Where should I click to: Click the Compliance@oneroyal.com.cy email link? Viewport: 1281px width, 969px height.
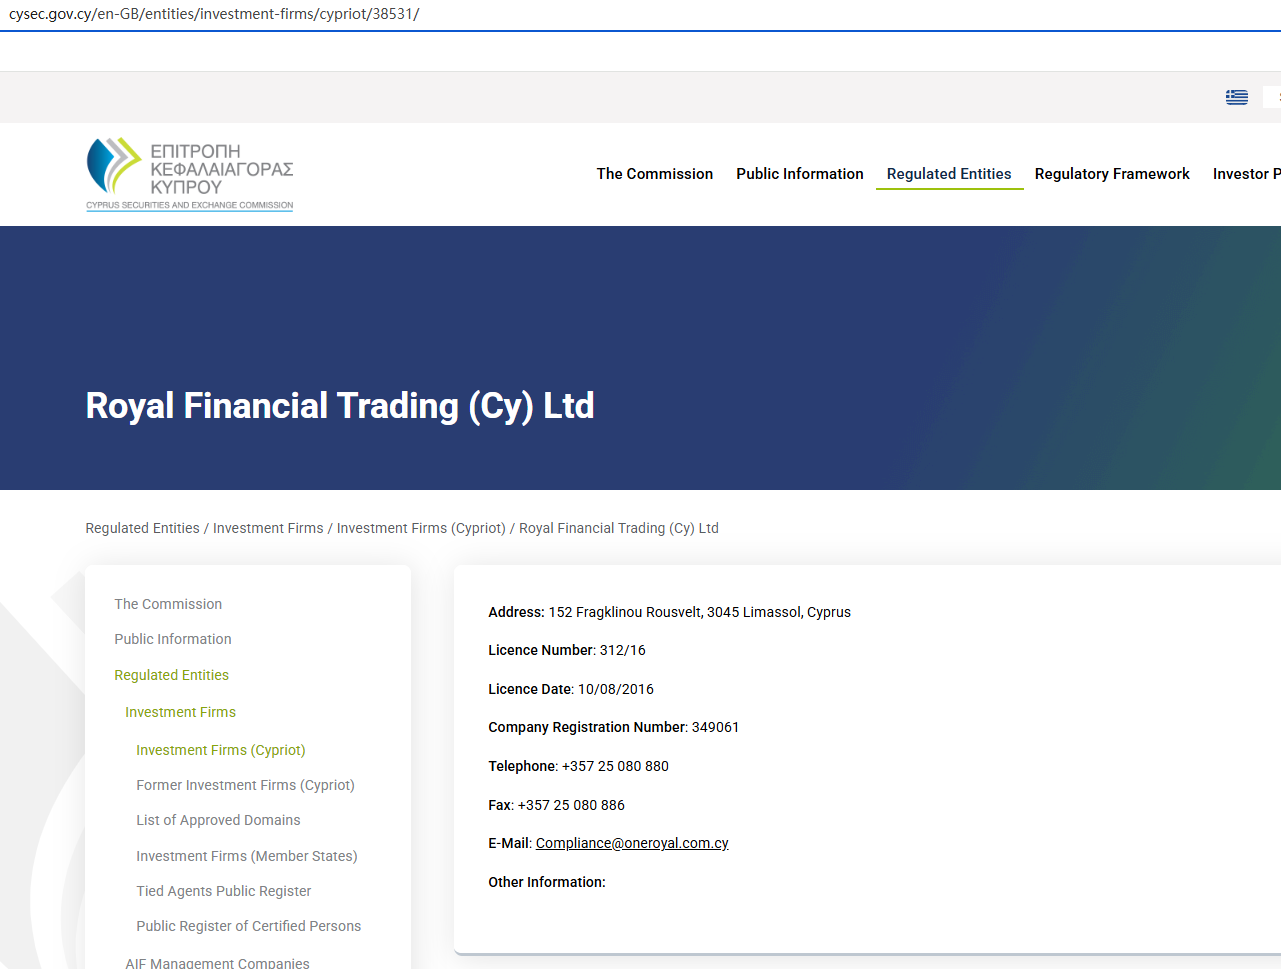632,843
